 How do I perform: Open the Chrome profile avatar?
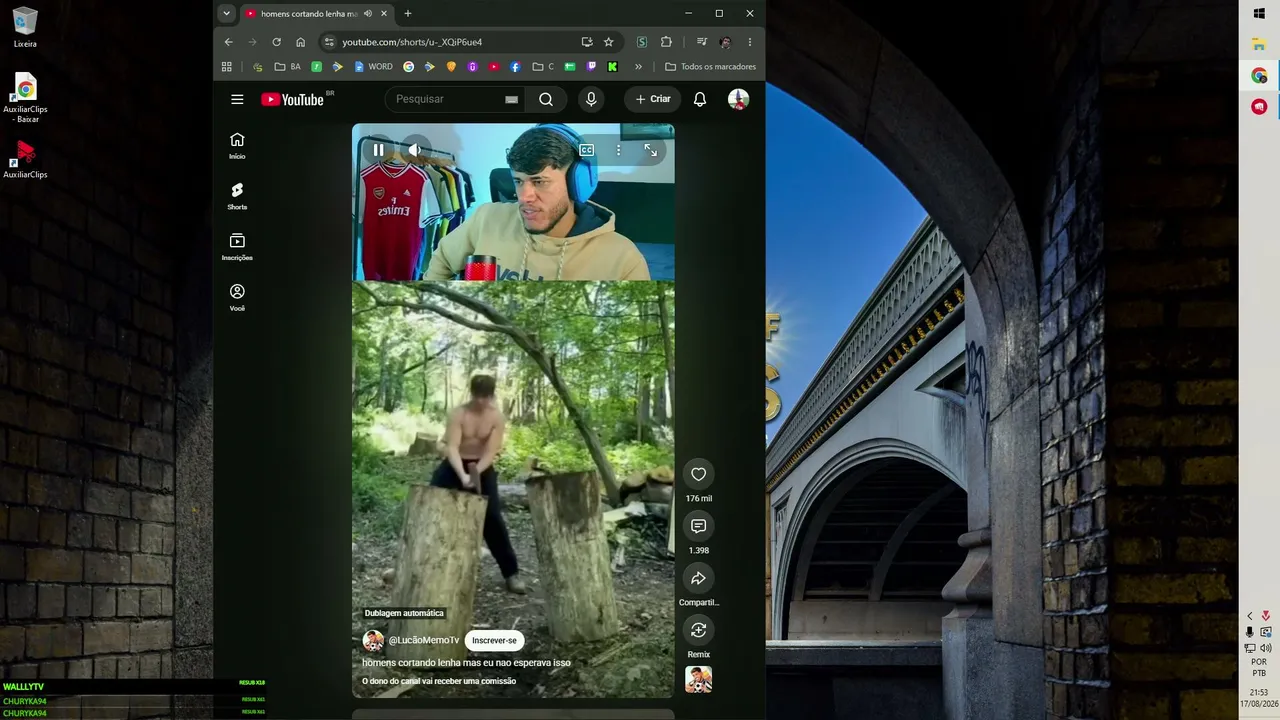tap(725, 42)
